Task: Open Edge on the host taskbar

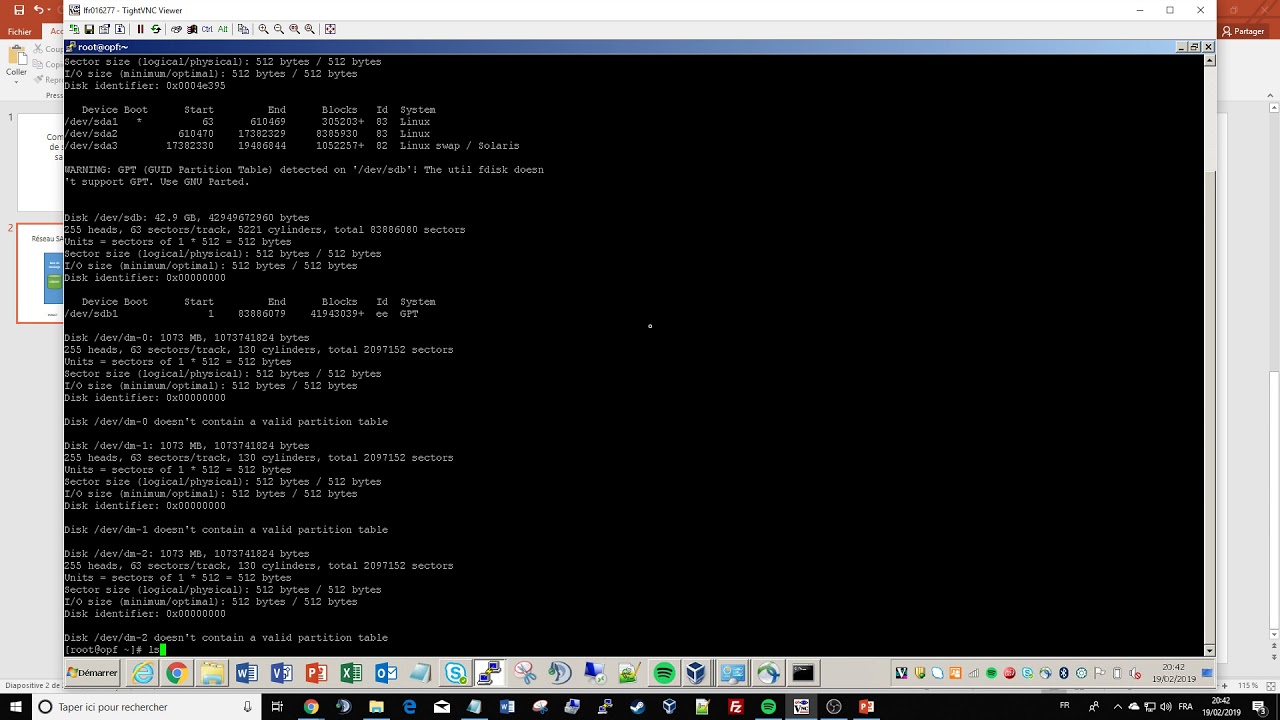Action: point(409,707)
